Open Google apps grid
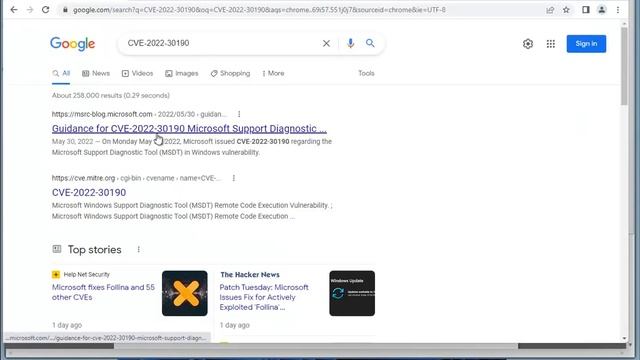The height and width of the screenshot is (360, 640). point(551,44)
